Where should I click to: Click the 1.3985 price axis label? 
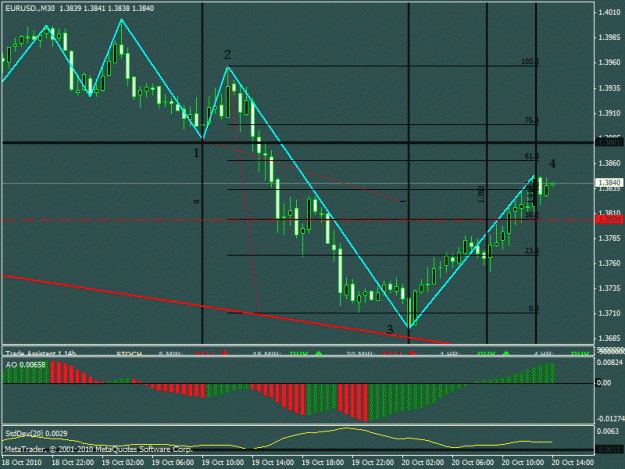[609, 37]
